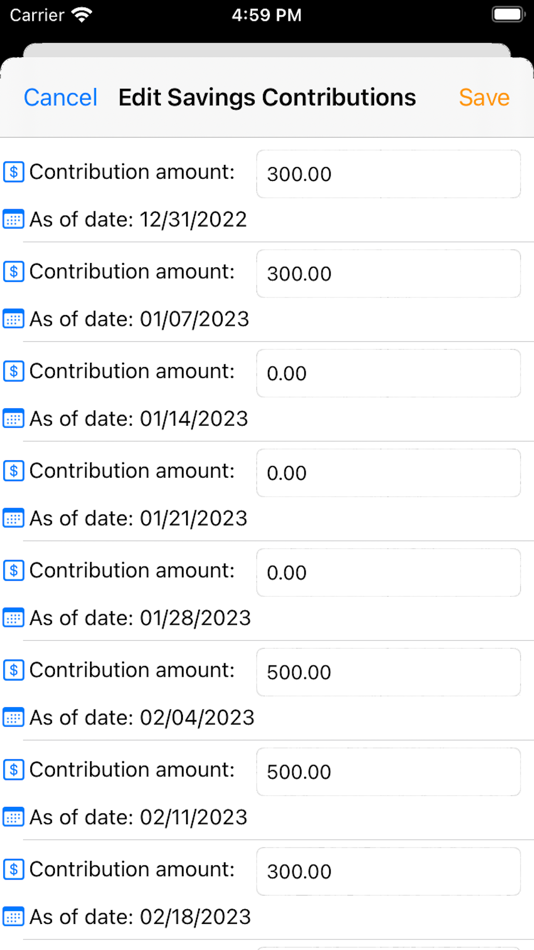
Task: Edit the 300.00 amount for 01/07/2023
Action: pos(389,273)
